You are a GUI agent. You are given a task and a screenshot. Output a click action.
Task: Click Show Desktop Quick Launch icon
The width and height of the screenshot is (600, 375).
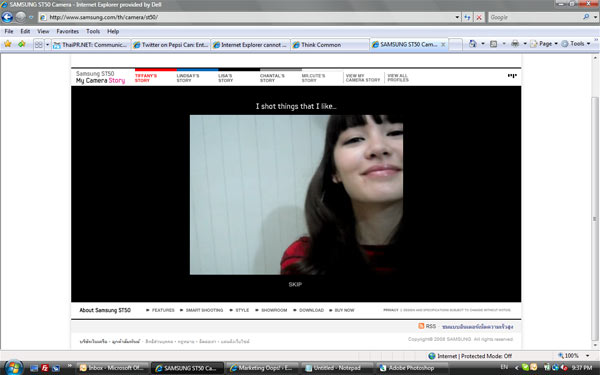point(34,368)
